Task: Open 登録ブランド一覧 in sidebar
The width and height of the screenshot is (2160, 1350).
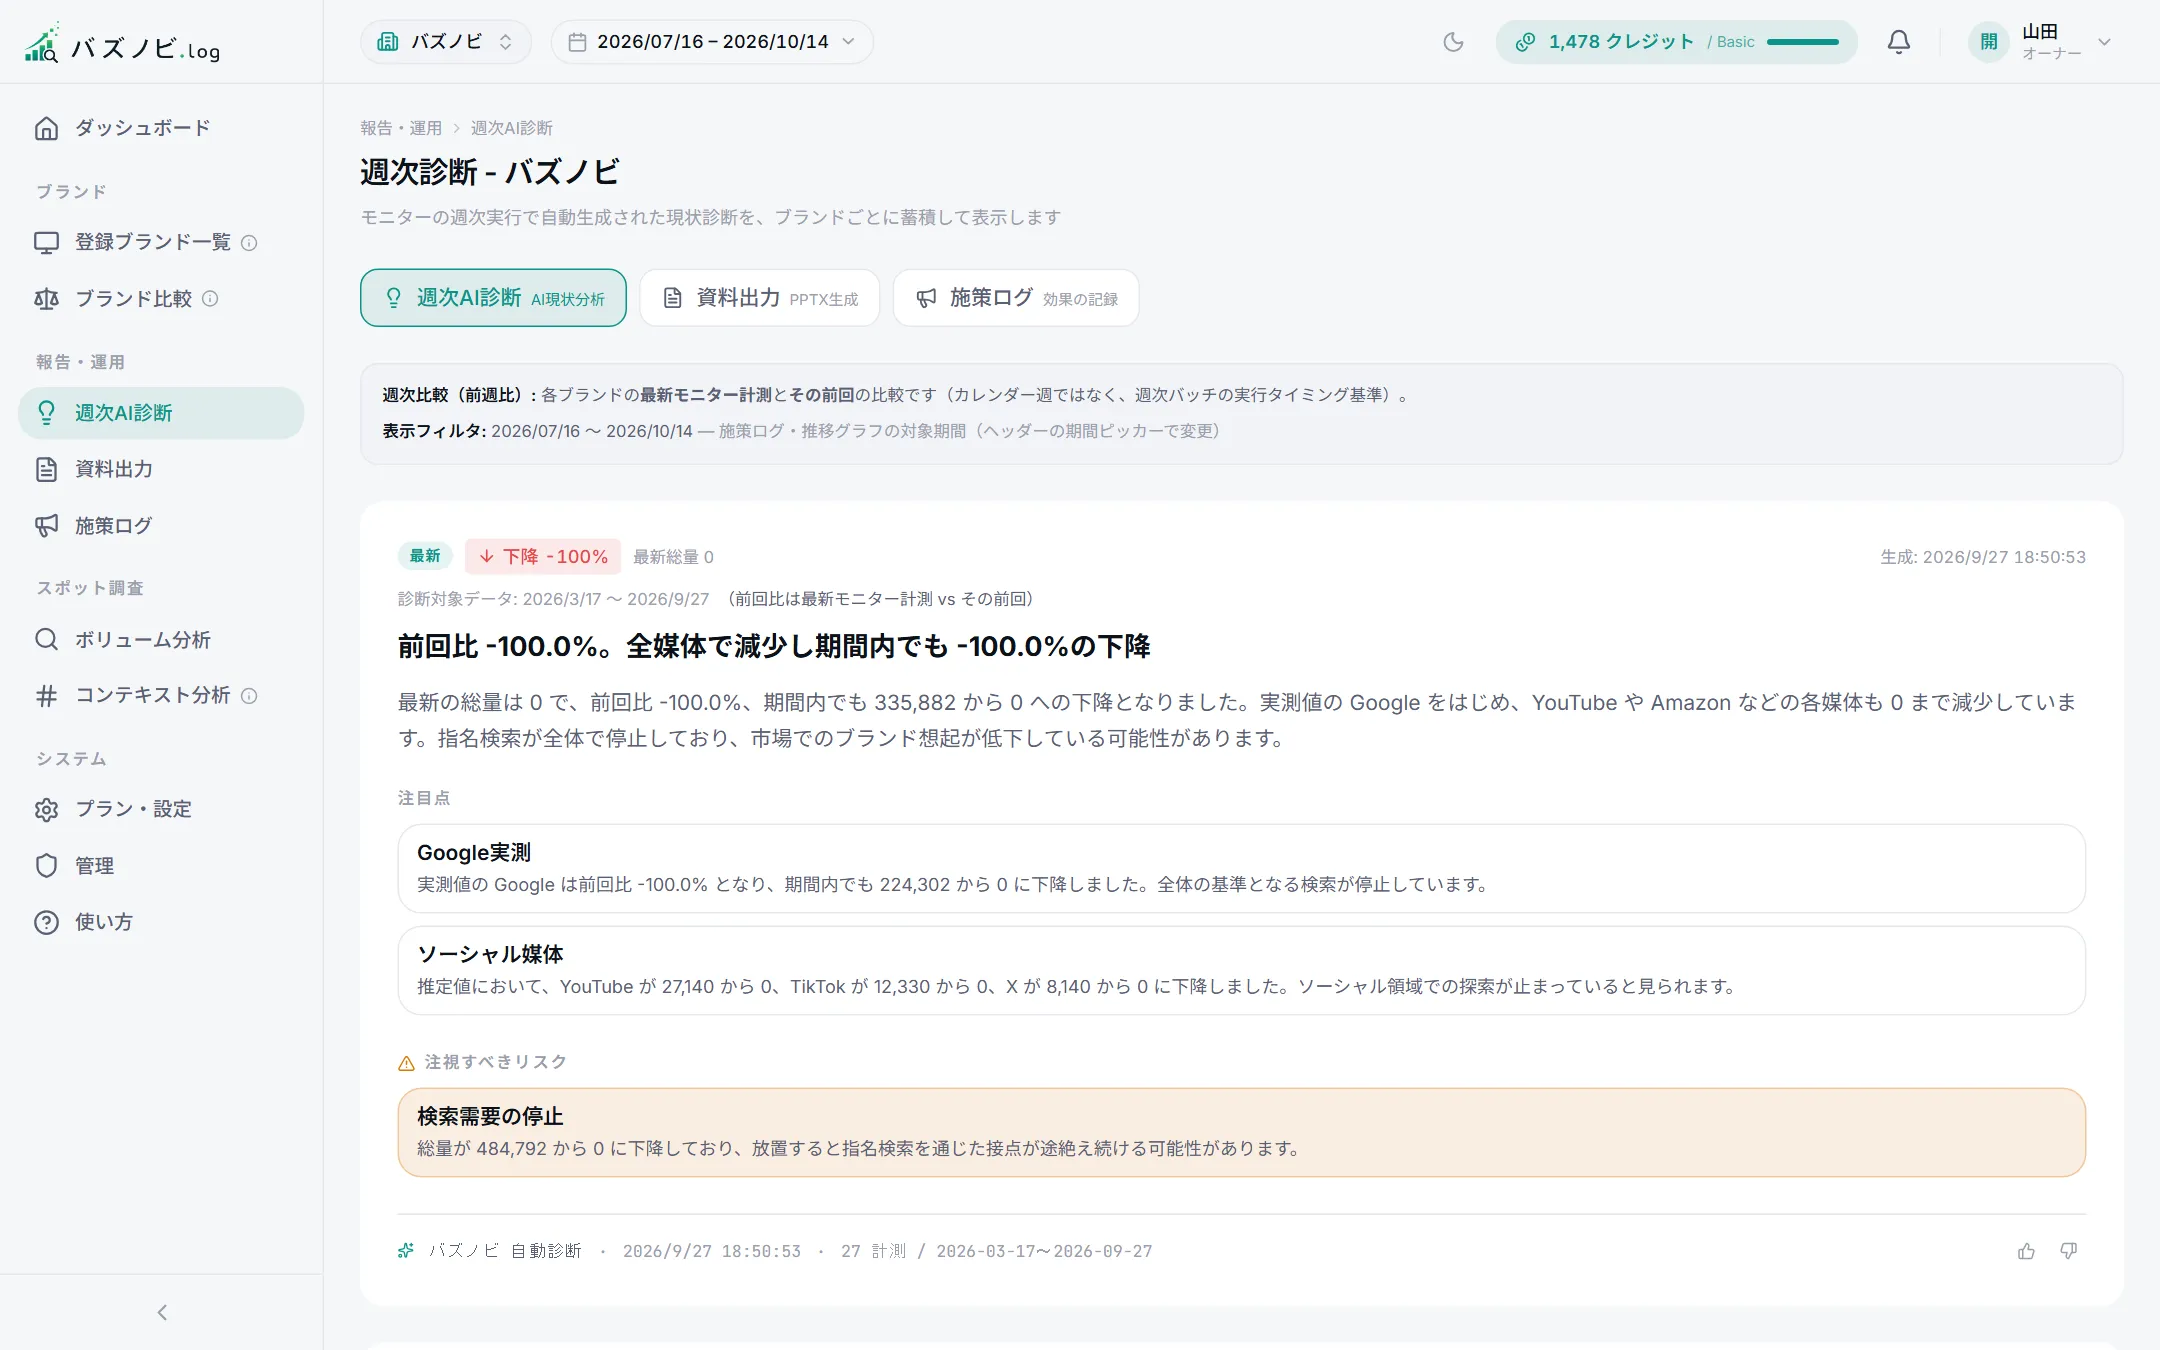Action: click(x=161, y=242)
